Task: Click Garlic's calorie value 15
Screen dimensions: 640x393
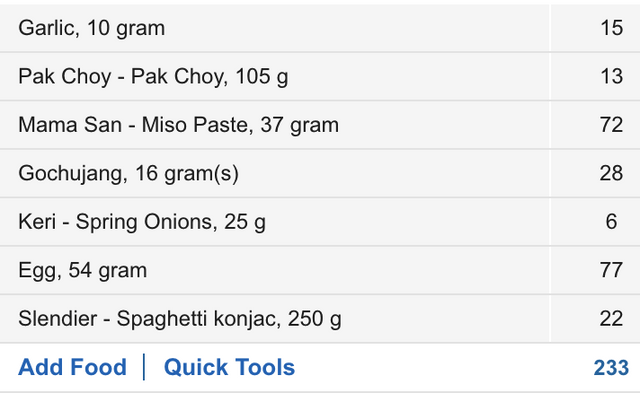Action: click(x=611, y=28)
